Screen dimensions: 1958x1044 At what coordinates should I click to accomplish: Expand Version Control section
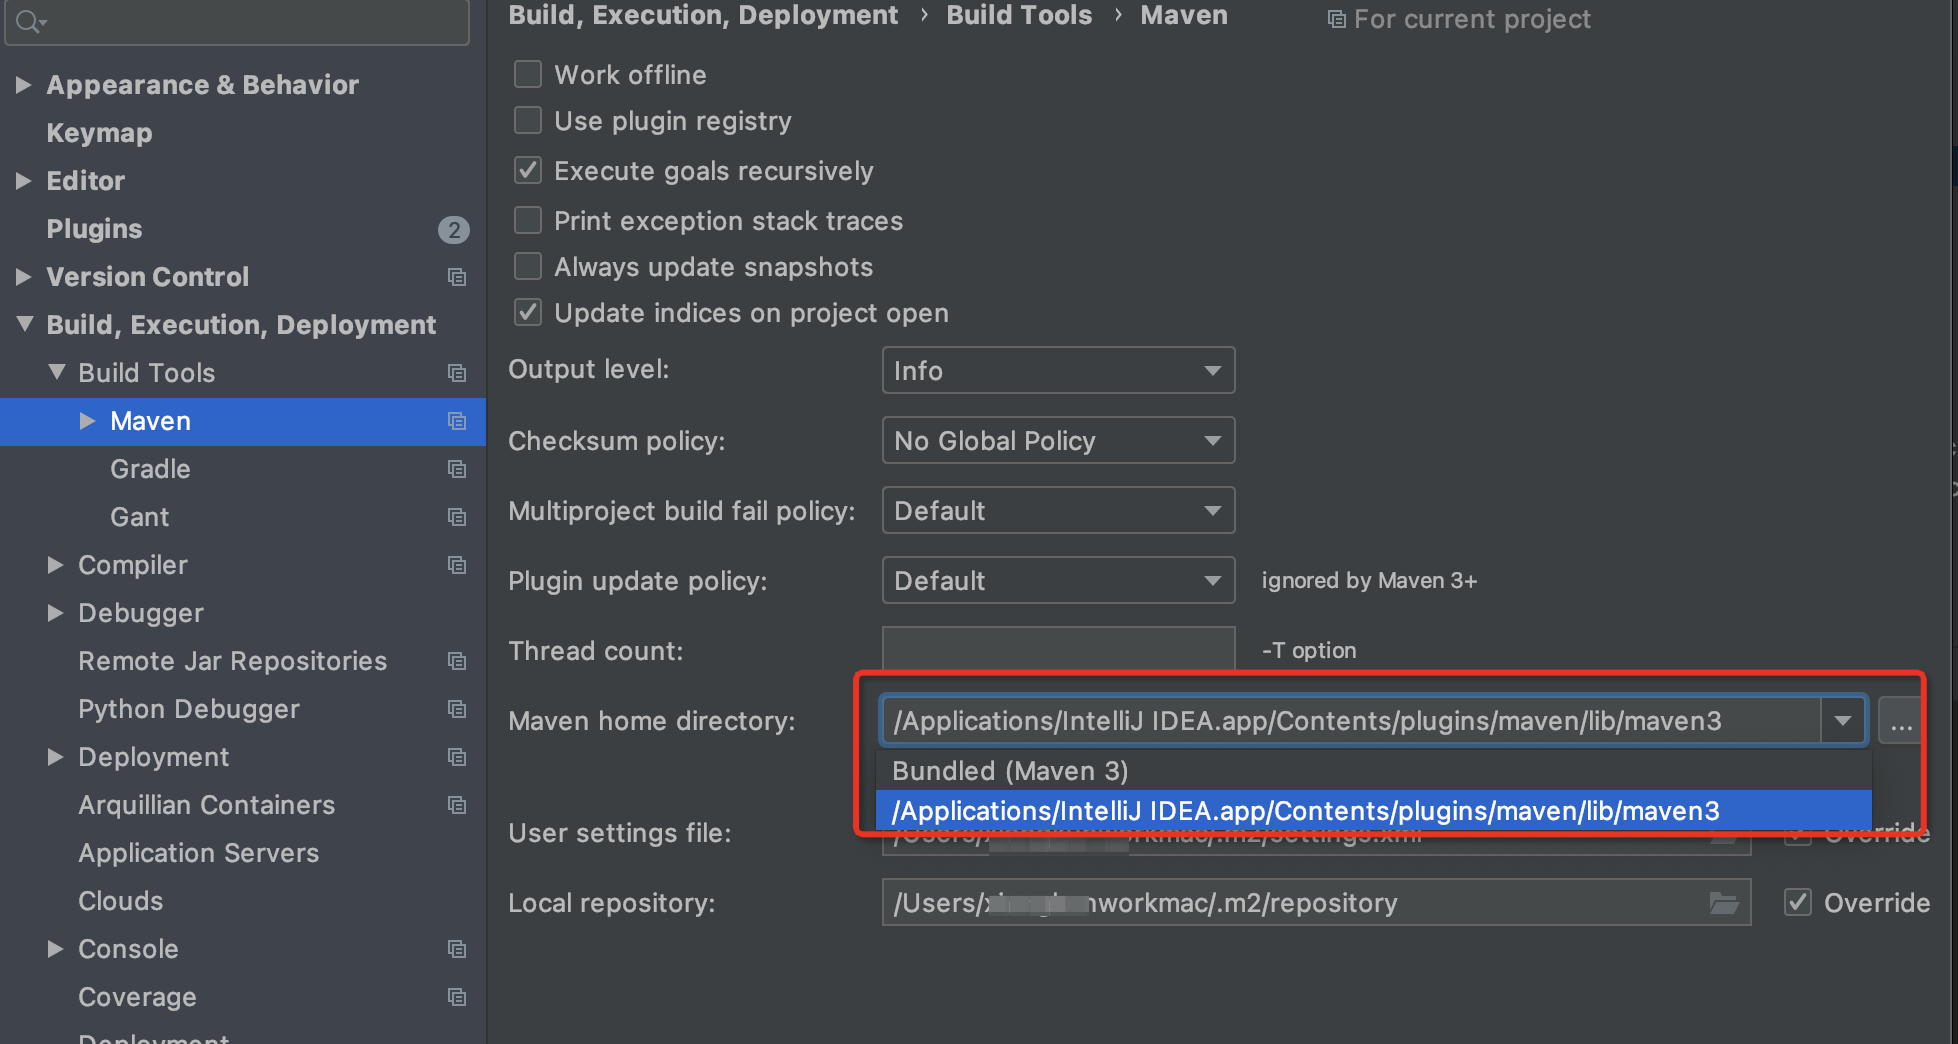(24, 277)
